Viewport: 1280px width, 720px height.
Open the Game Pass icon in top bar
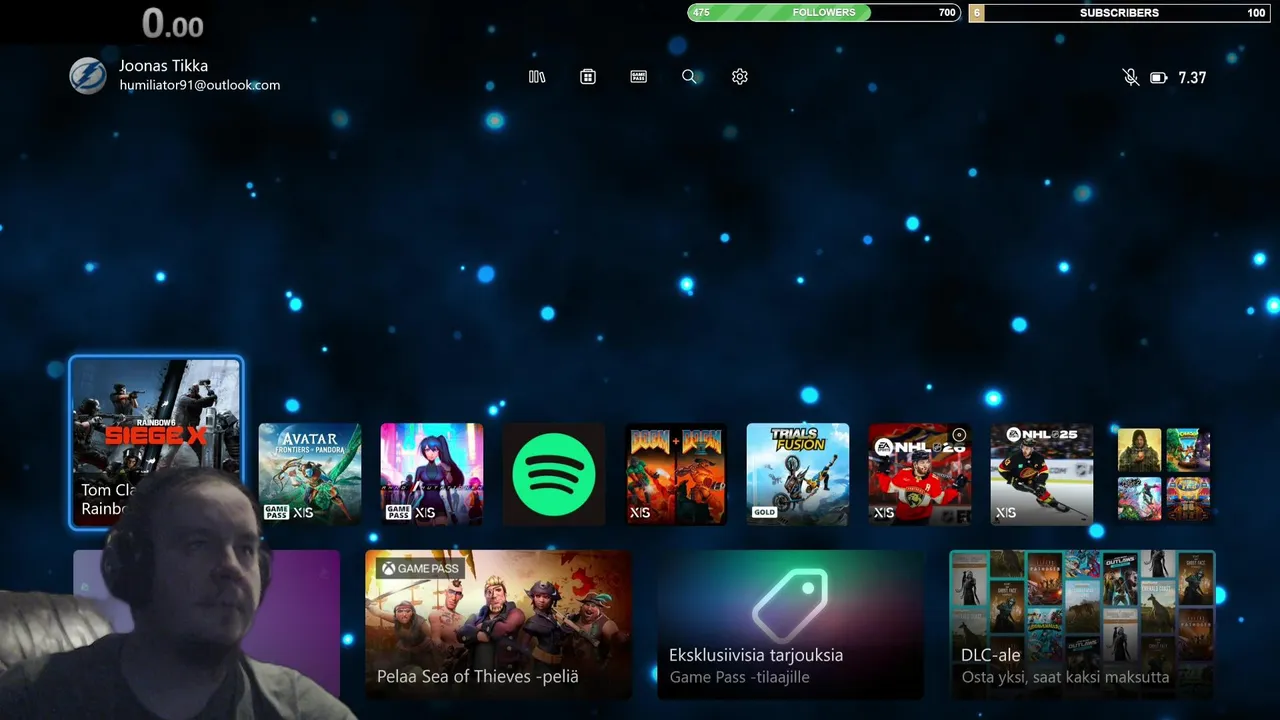coord(639,77)
